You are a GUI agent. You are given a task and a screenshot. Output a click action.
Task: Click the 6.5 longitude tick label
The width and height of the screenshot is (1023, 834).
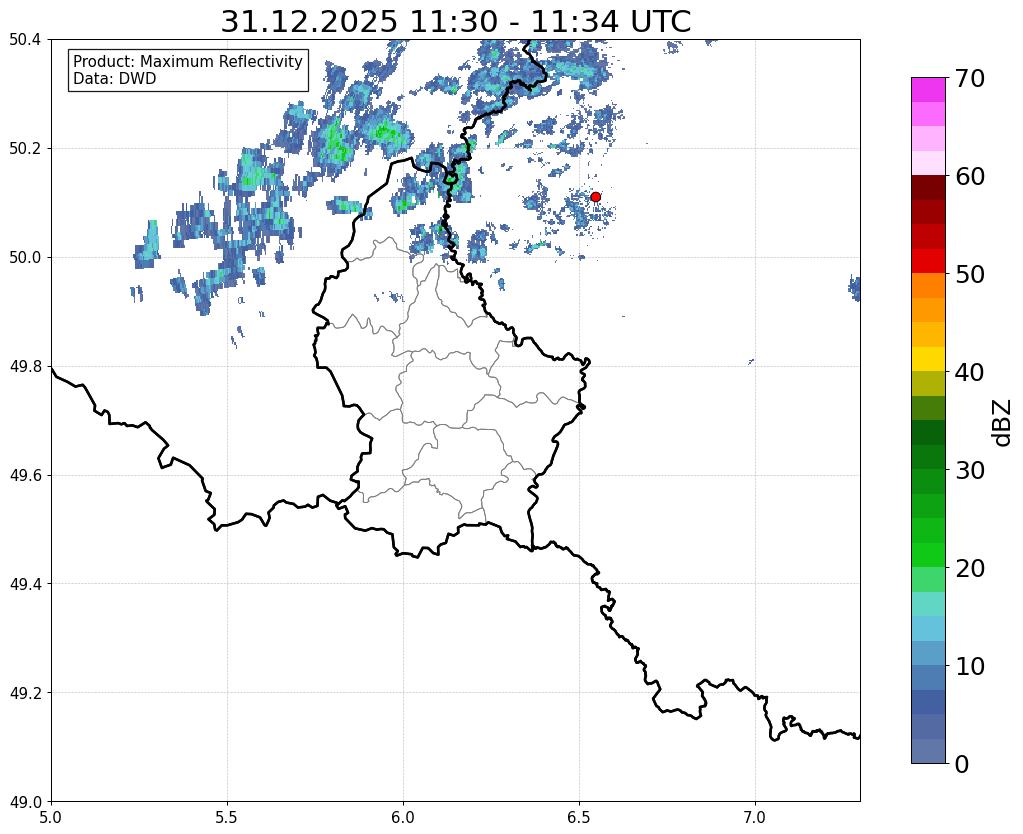click(x=579, y=818)
